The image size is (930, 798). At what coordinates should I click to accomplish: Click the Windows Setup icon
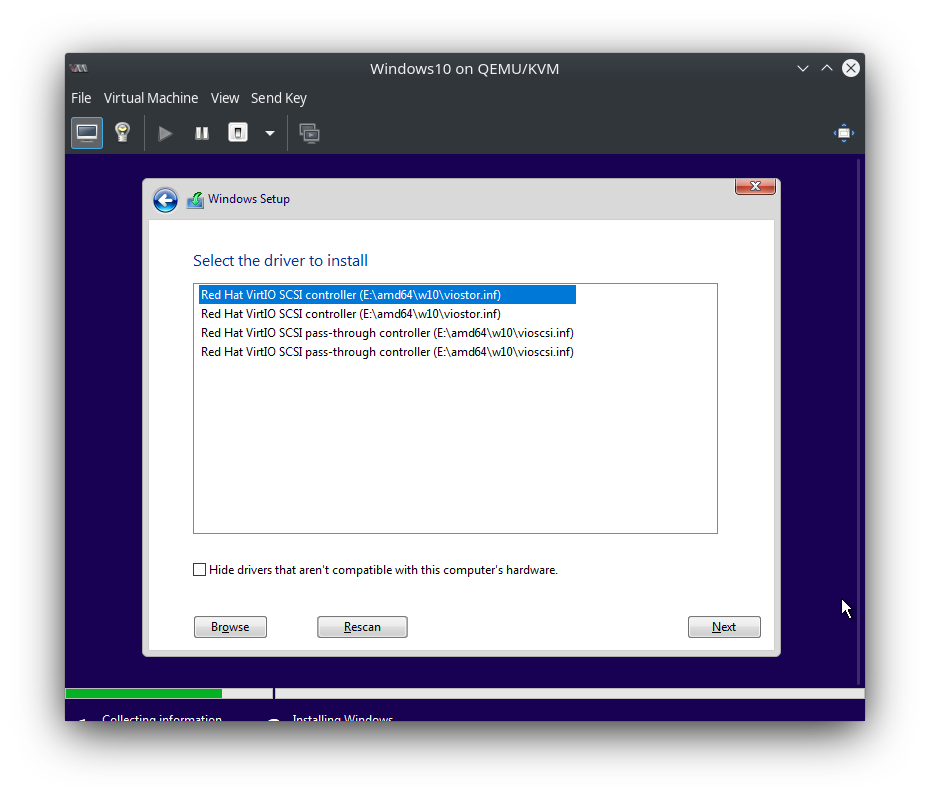point(195,200)
